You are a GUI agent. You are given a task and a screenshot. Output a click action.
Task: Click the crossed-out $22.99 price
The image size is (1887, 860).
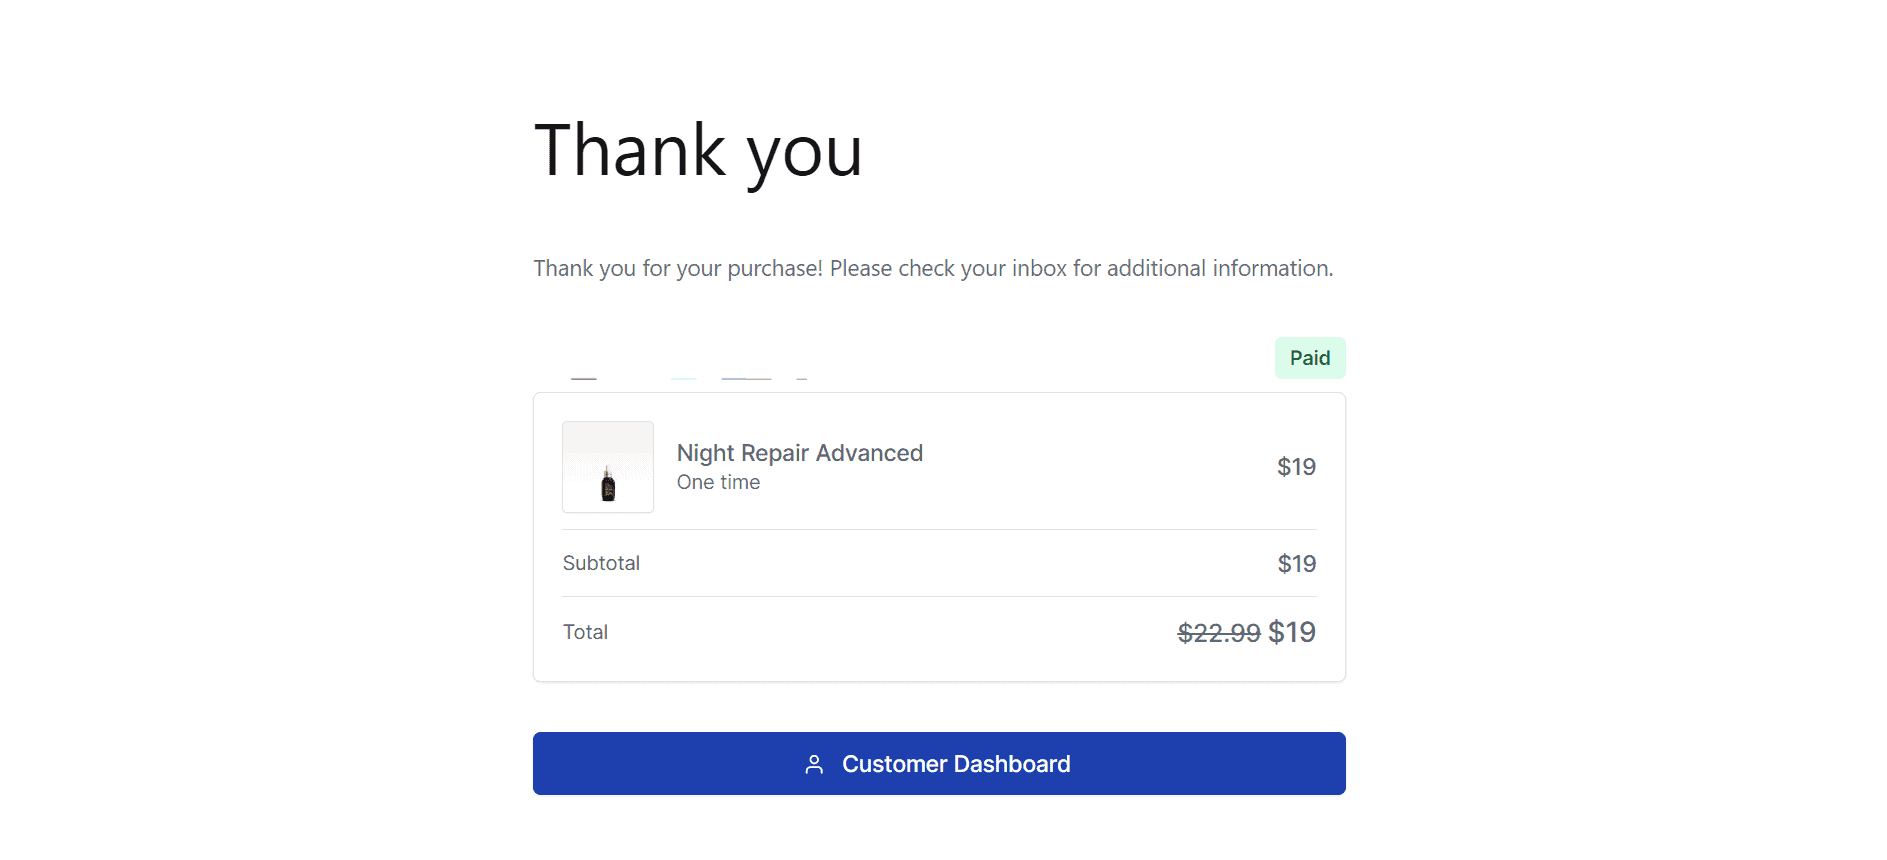(x=1219, y=633)
